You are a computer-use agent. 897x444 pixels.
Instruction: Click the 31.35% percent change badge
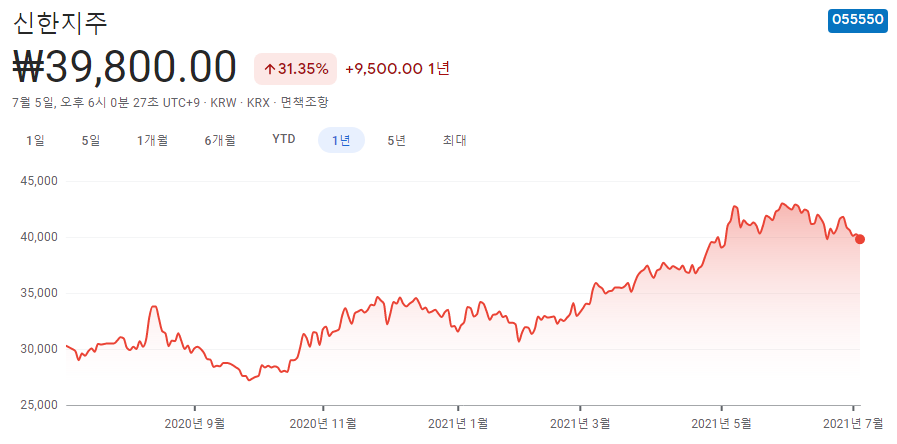[x=295, y=69]
